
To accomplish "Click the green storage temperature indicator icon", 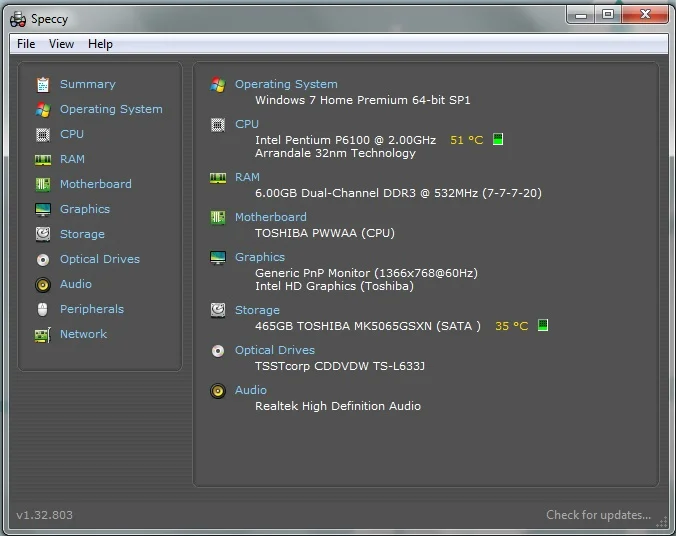I will (x=543, y=325).
